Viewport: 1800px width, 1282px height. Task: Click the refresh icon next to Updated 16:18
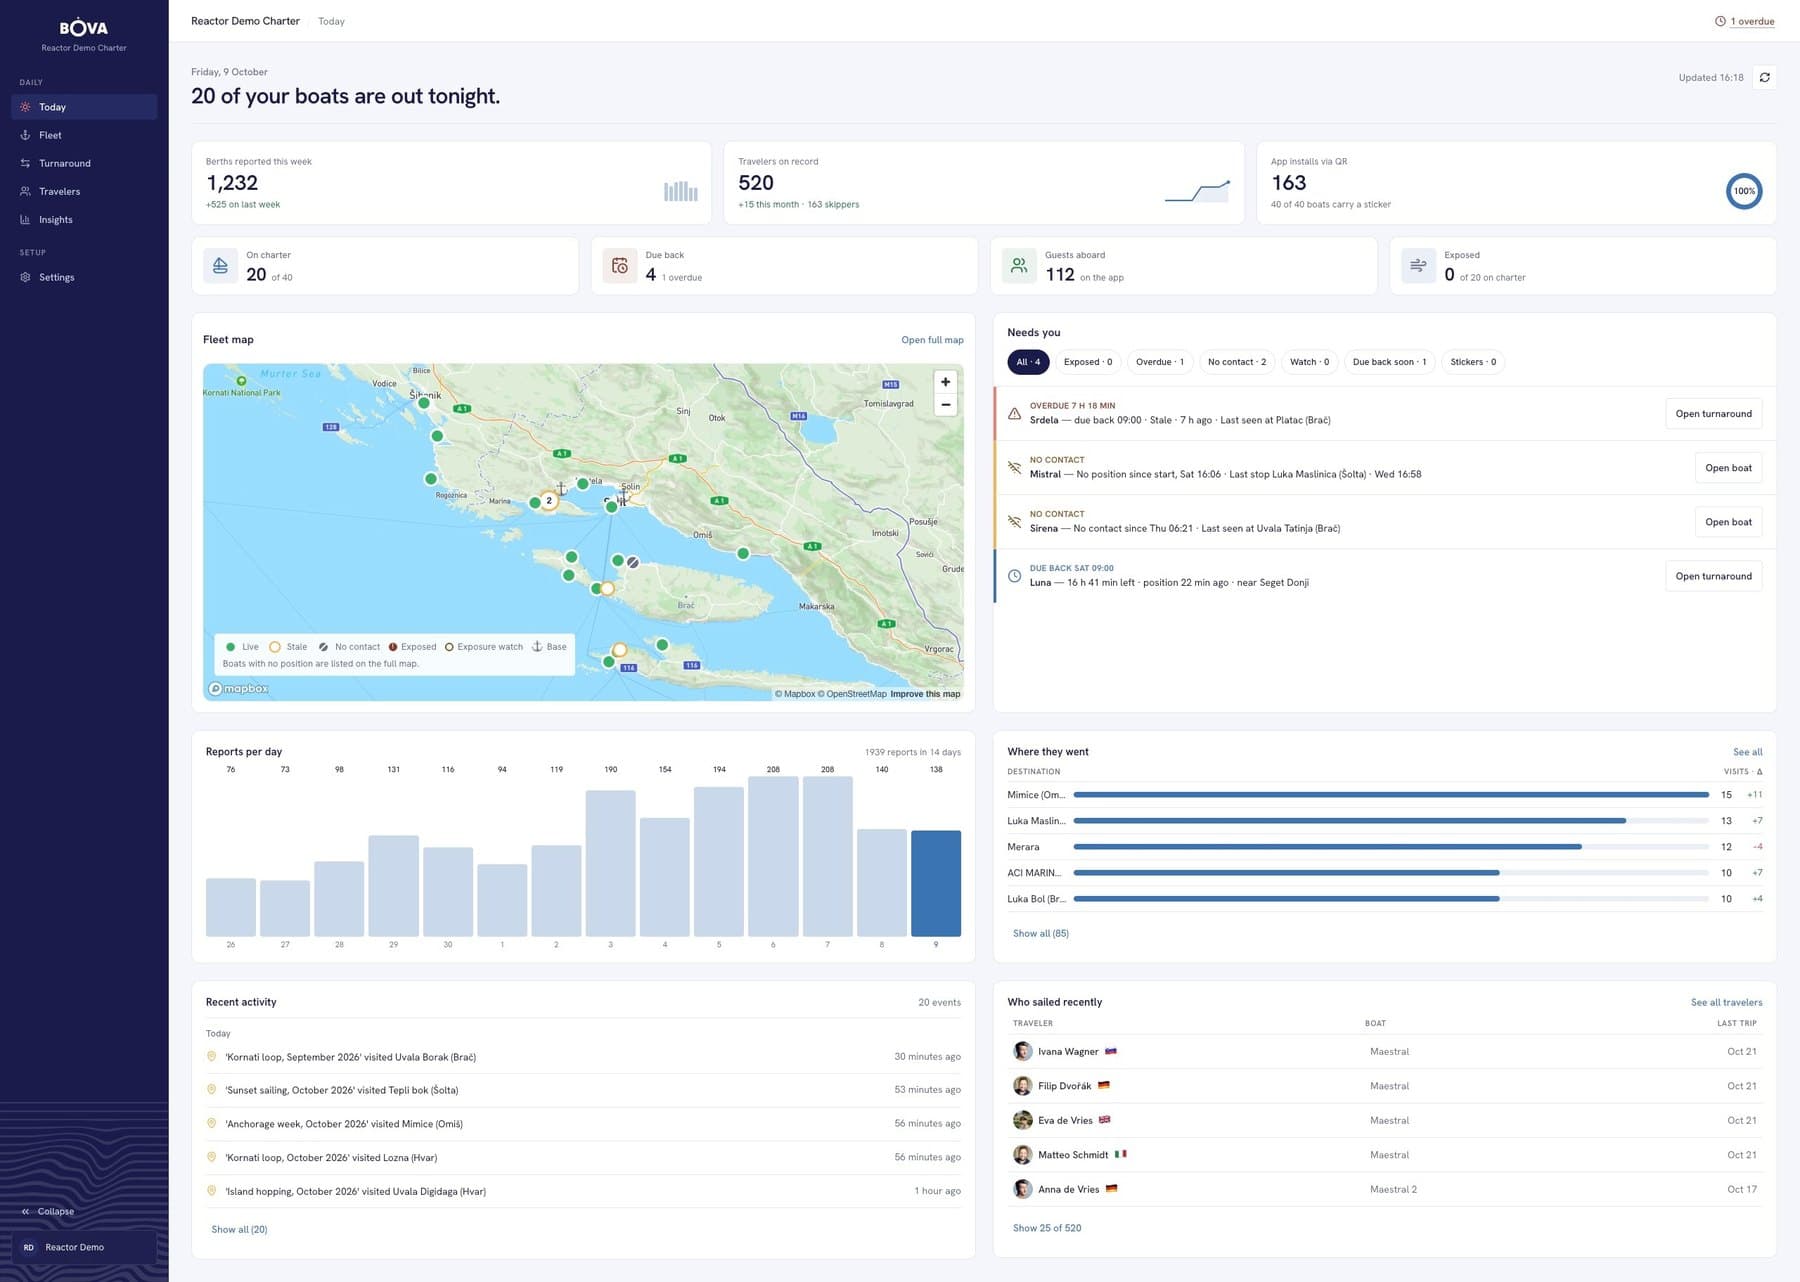[1764, 77]
